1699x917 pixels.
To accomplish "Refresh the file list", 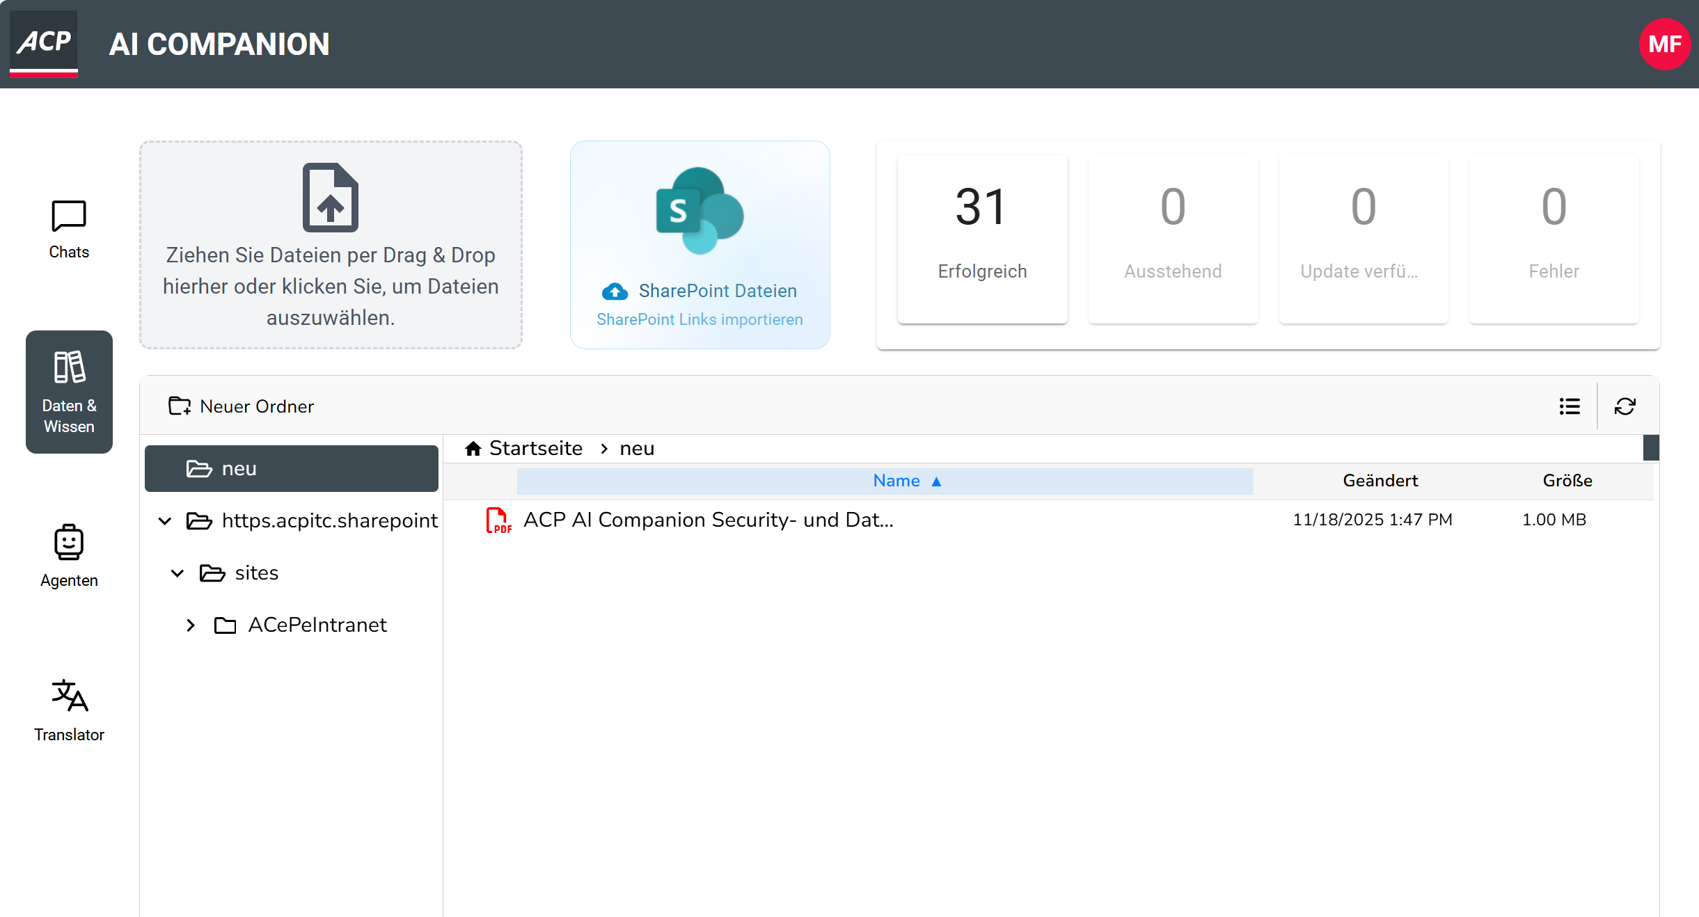I will [x=1625, y=406].
